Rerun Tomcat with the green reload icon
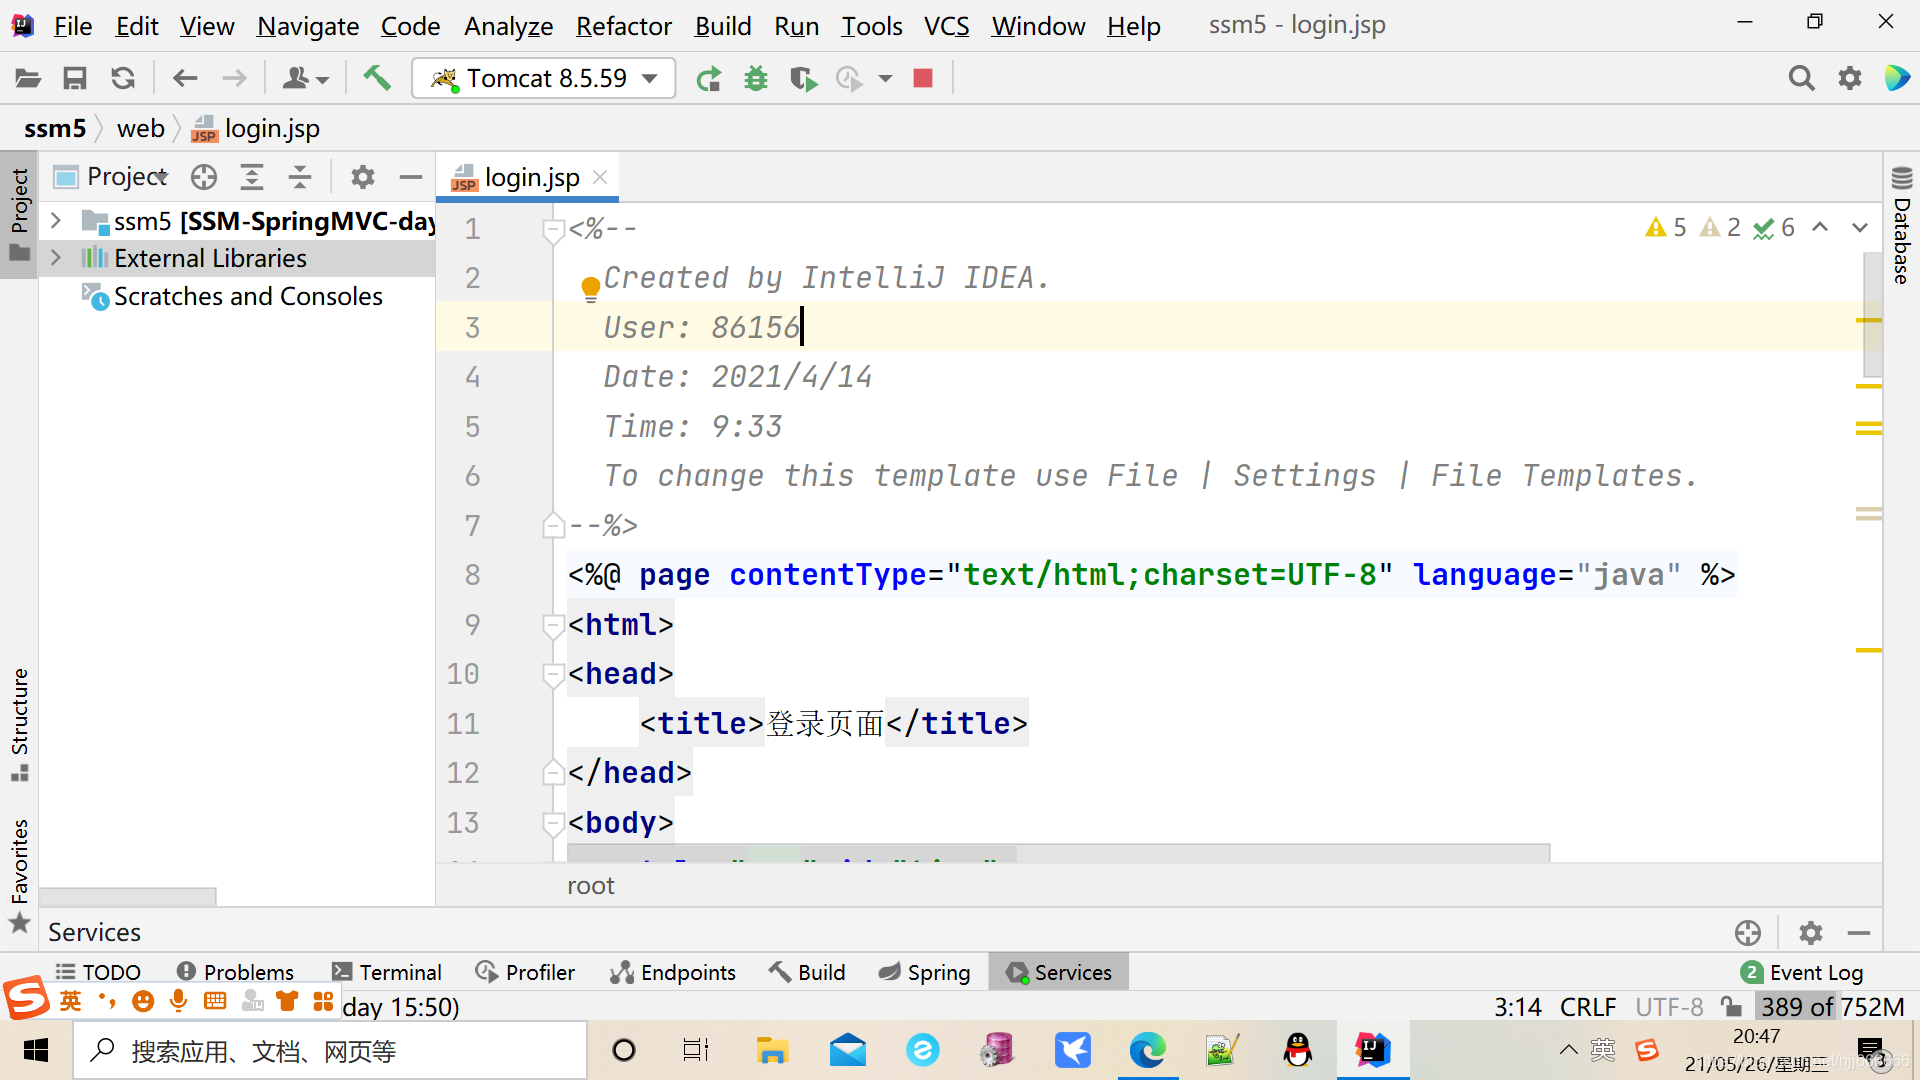Image resolution: width=1920 pixels, height=1080 pixels. (x=708, y=78)
